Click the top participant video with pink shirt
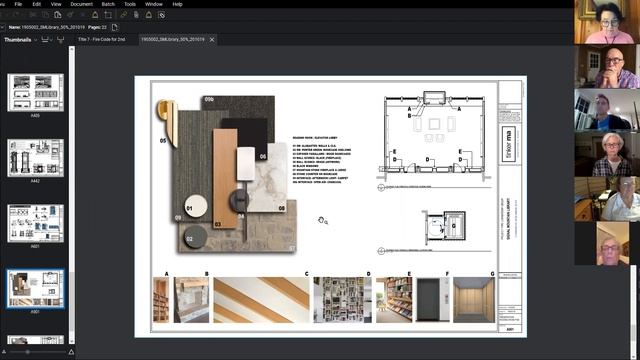The height and width of the screenshot is (360, 640). 607,22
